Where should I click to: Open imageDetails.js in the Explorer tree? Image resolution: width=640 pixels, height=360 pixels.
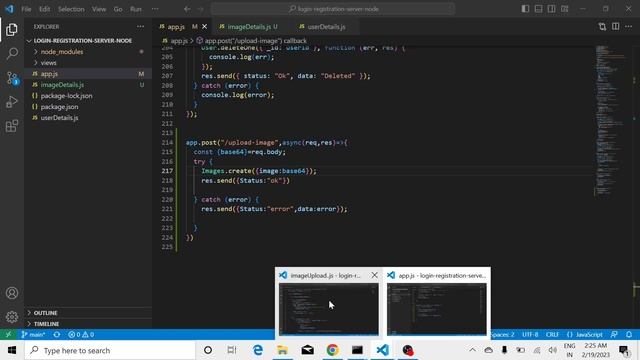click(62, 85)
